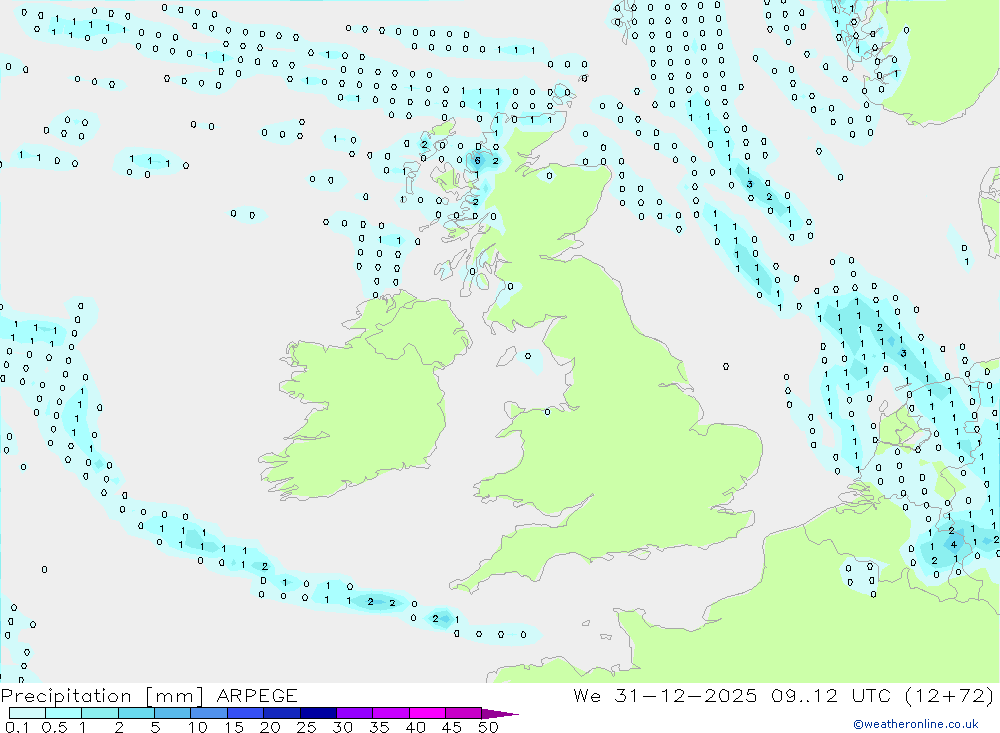Click the '6' precipitation value over Scotland
This screenshot has height=733, width=1000.
[x=478, y=161]
